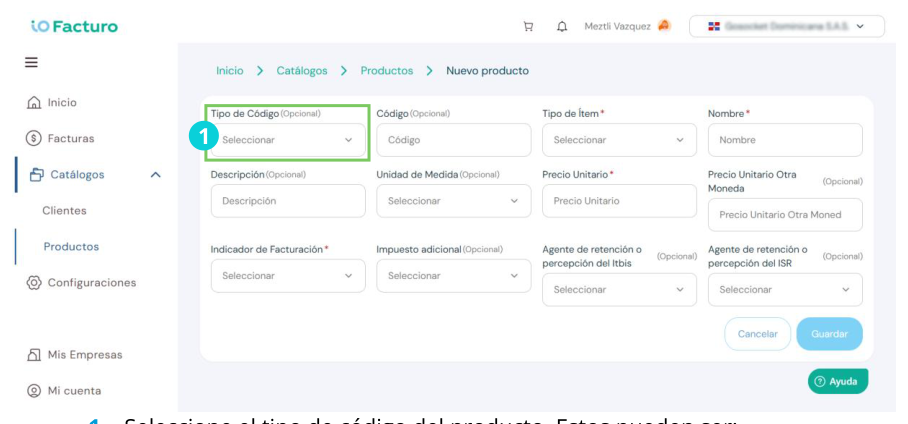Click the ioFacturo logo
This screenshot has width=908, height=424.
(74, 27)
